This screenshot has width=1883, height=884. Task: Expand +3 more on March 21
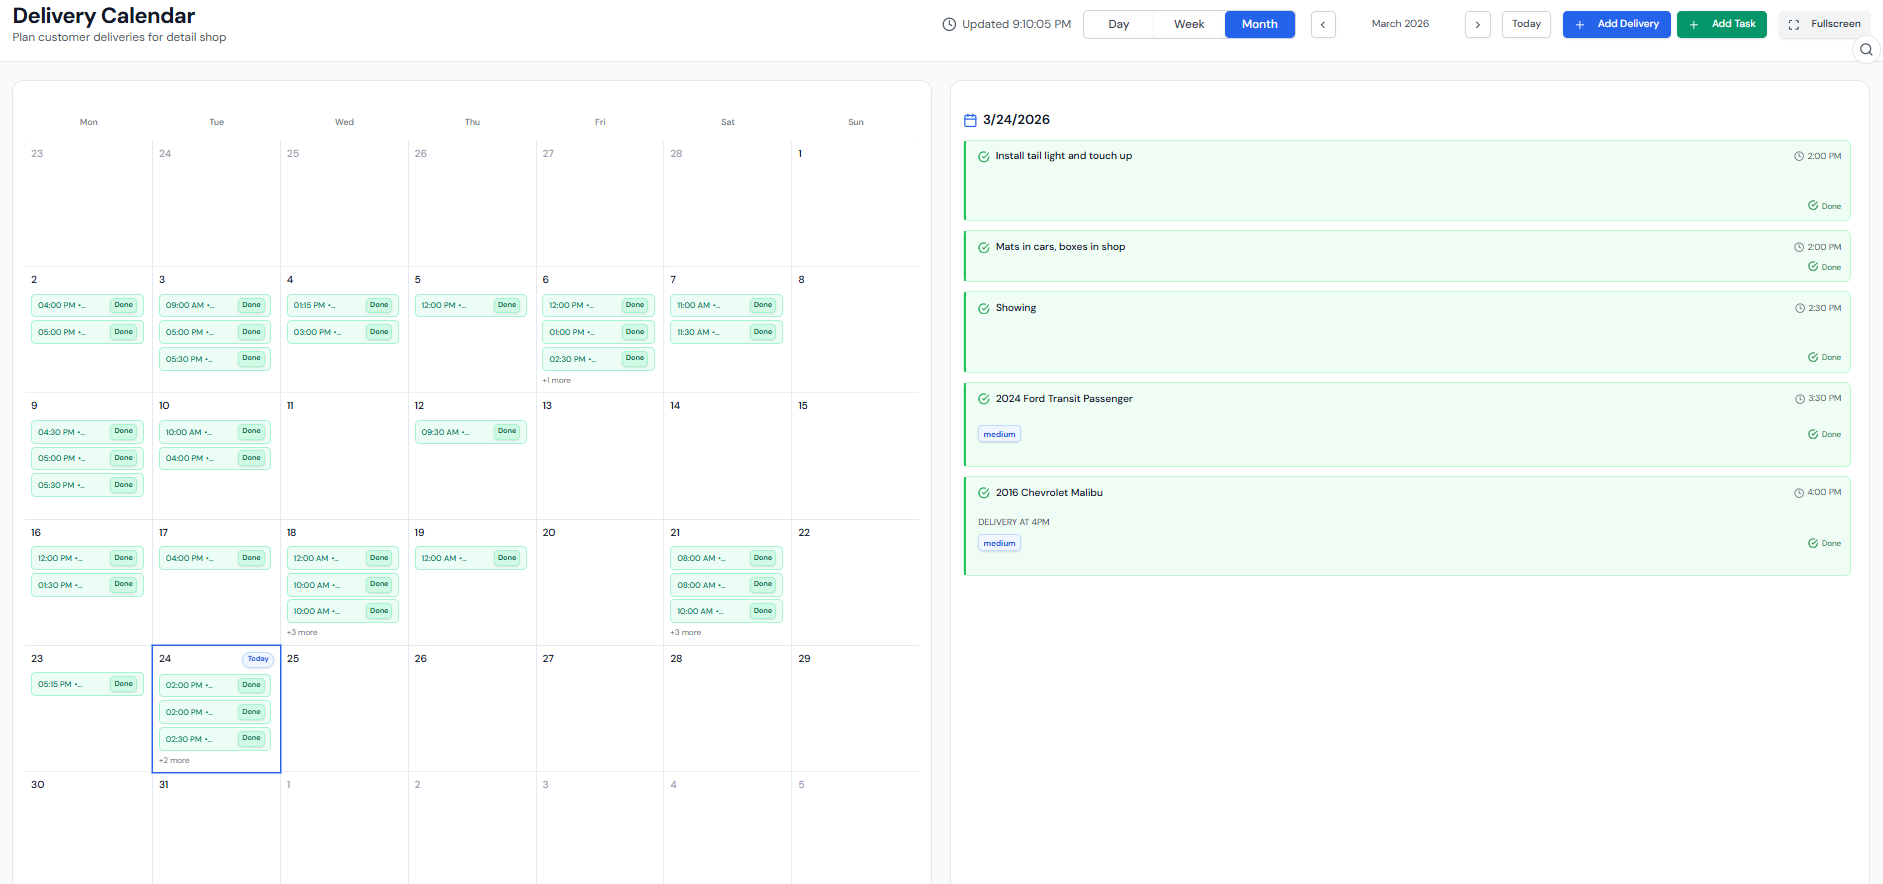pyautogui.click(x=686, y=633)
